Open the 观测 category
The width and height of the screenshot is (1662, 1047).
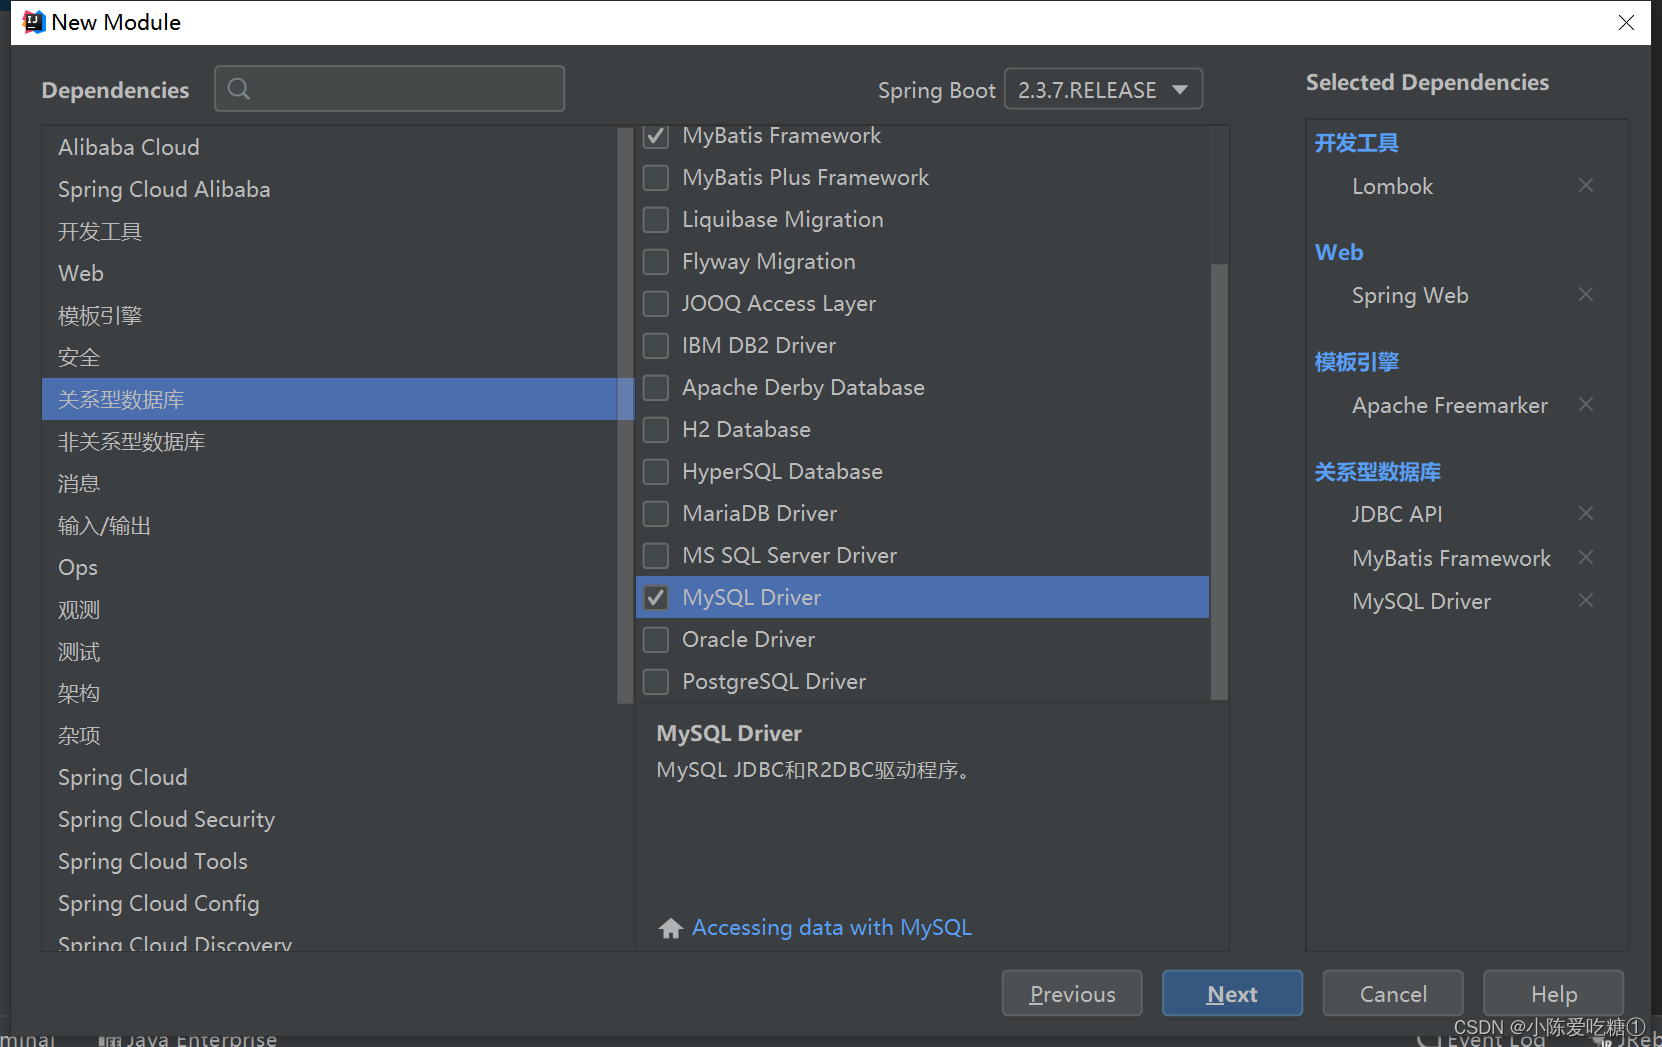pos(330,609)
